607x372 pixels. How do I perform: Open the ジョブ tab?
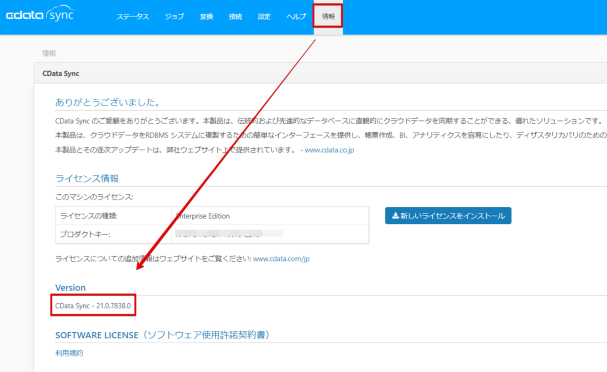coord(174,17)
